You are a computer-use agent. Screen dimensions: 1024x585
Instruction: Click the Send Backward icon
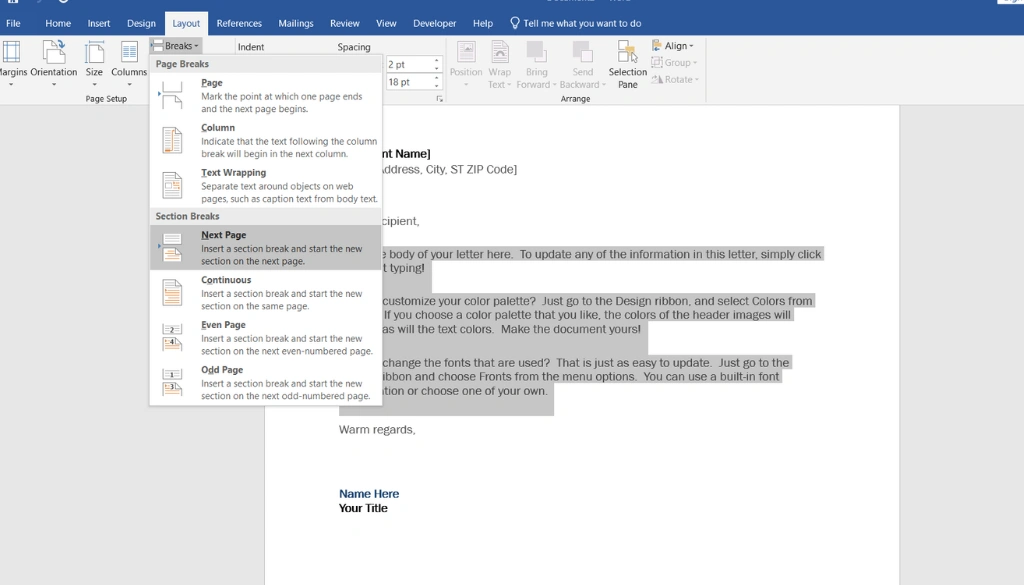(x=582, y=52)
